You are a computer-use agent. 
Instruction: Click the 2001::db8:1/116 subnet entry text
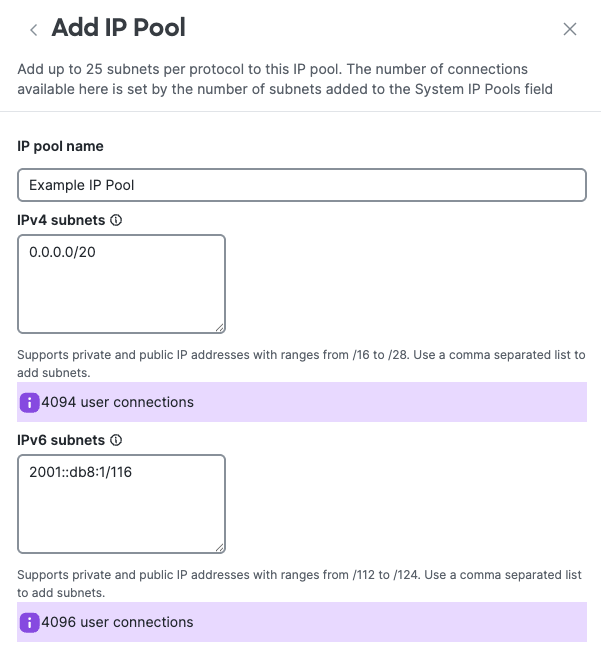81,472
